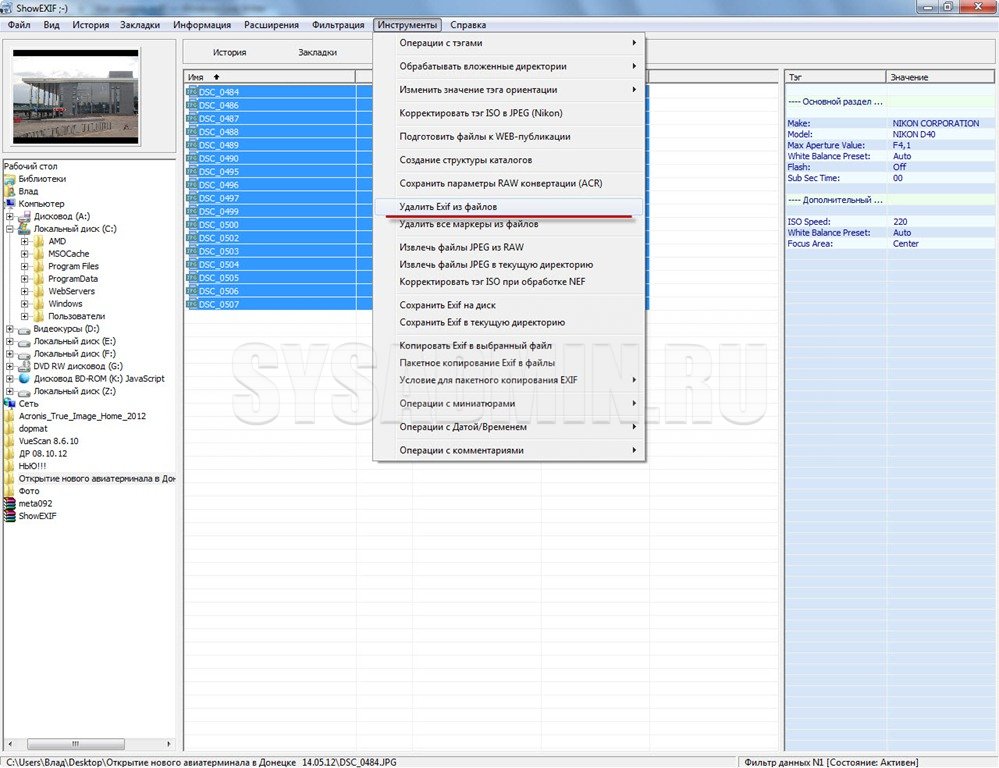Image resolution: width=999 pixels, height=768 pixels.
Task: Open the Фильтрация menu in the menu bar
Action: pos(338,25)
